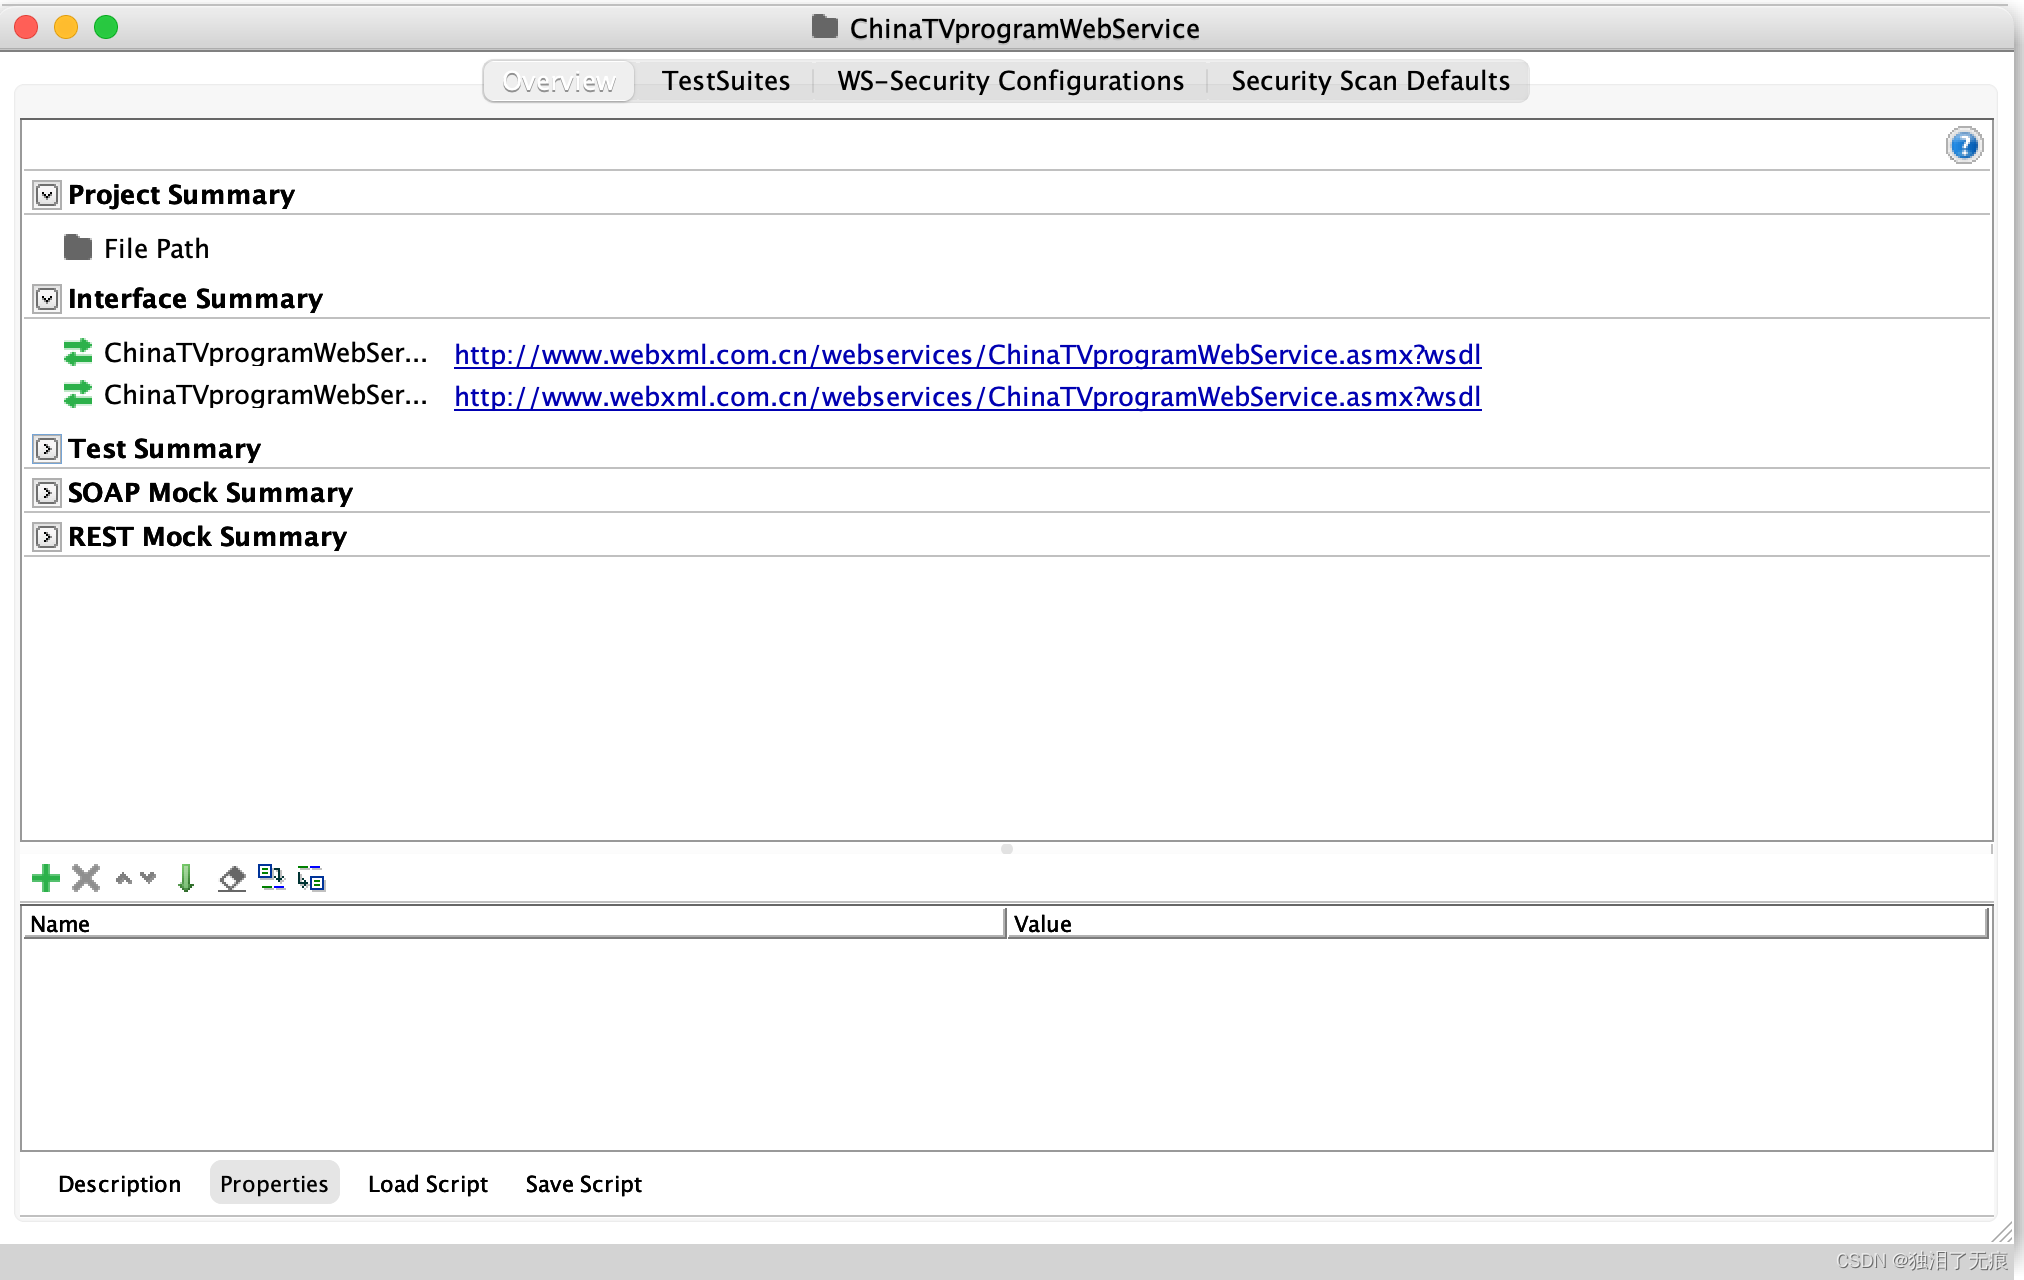Collapse the Project Summary section
The width and height of the screenshot is (2024, 1280).
tap(47, 195)
